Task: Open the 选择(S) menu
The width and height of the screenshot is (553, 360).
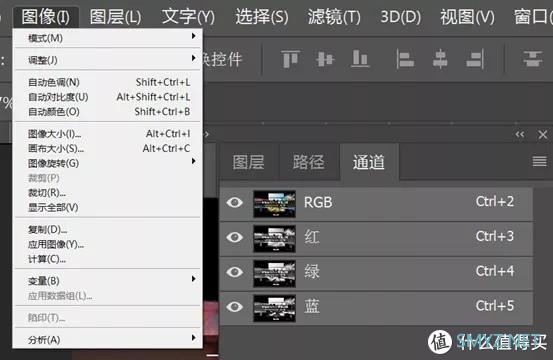Action: click(x=262, y=17)
